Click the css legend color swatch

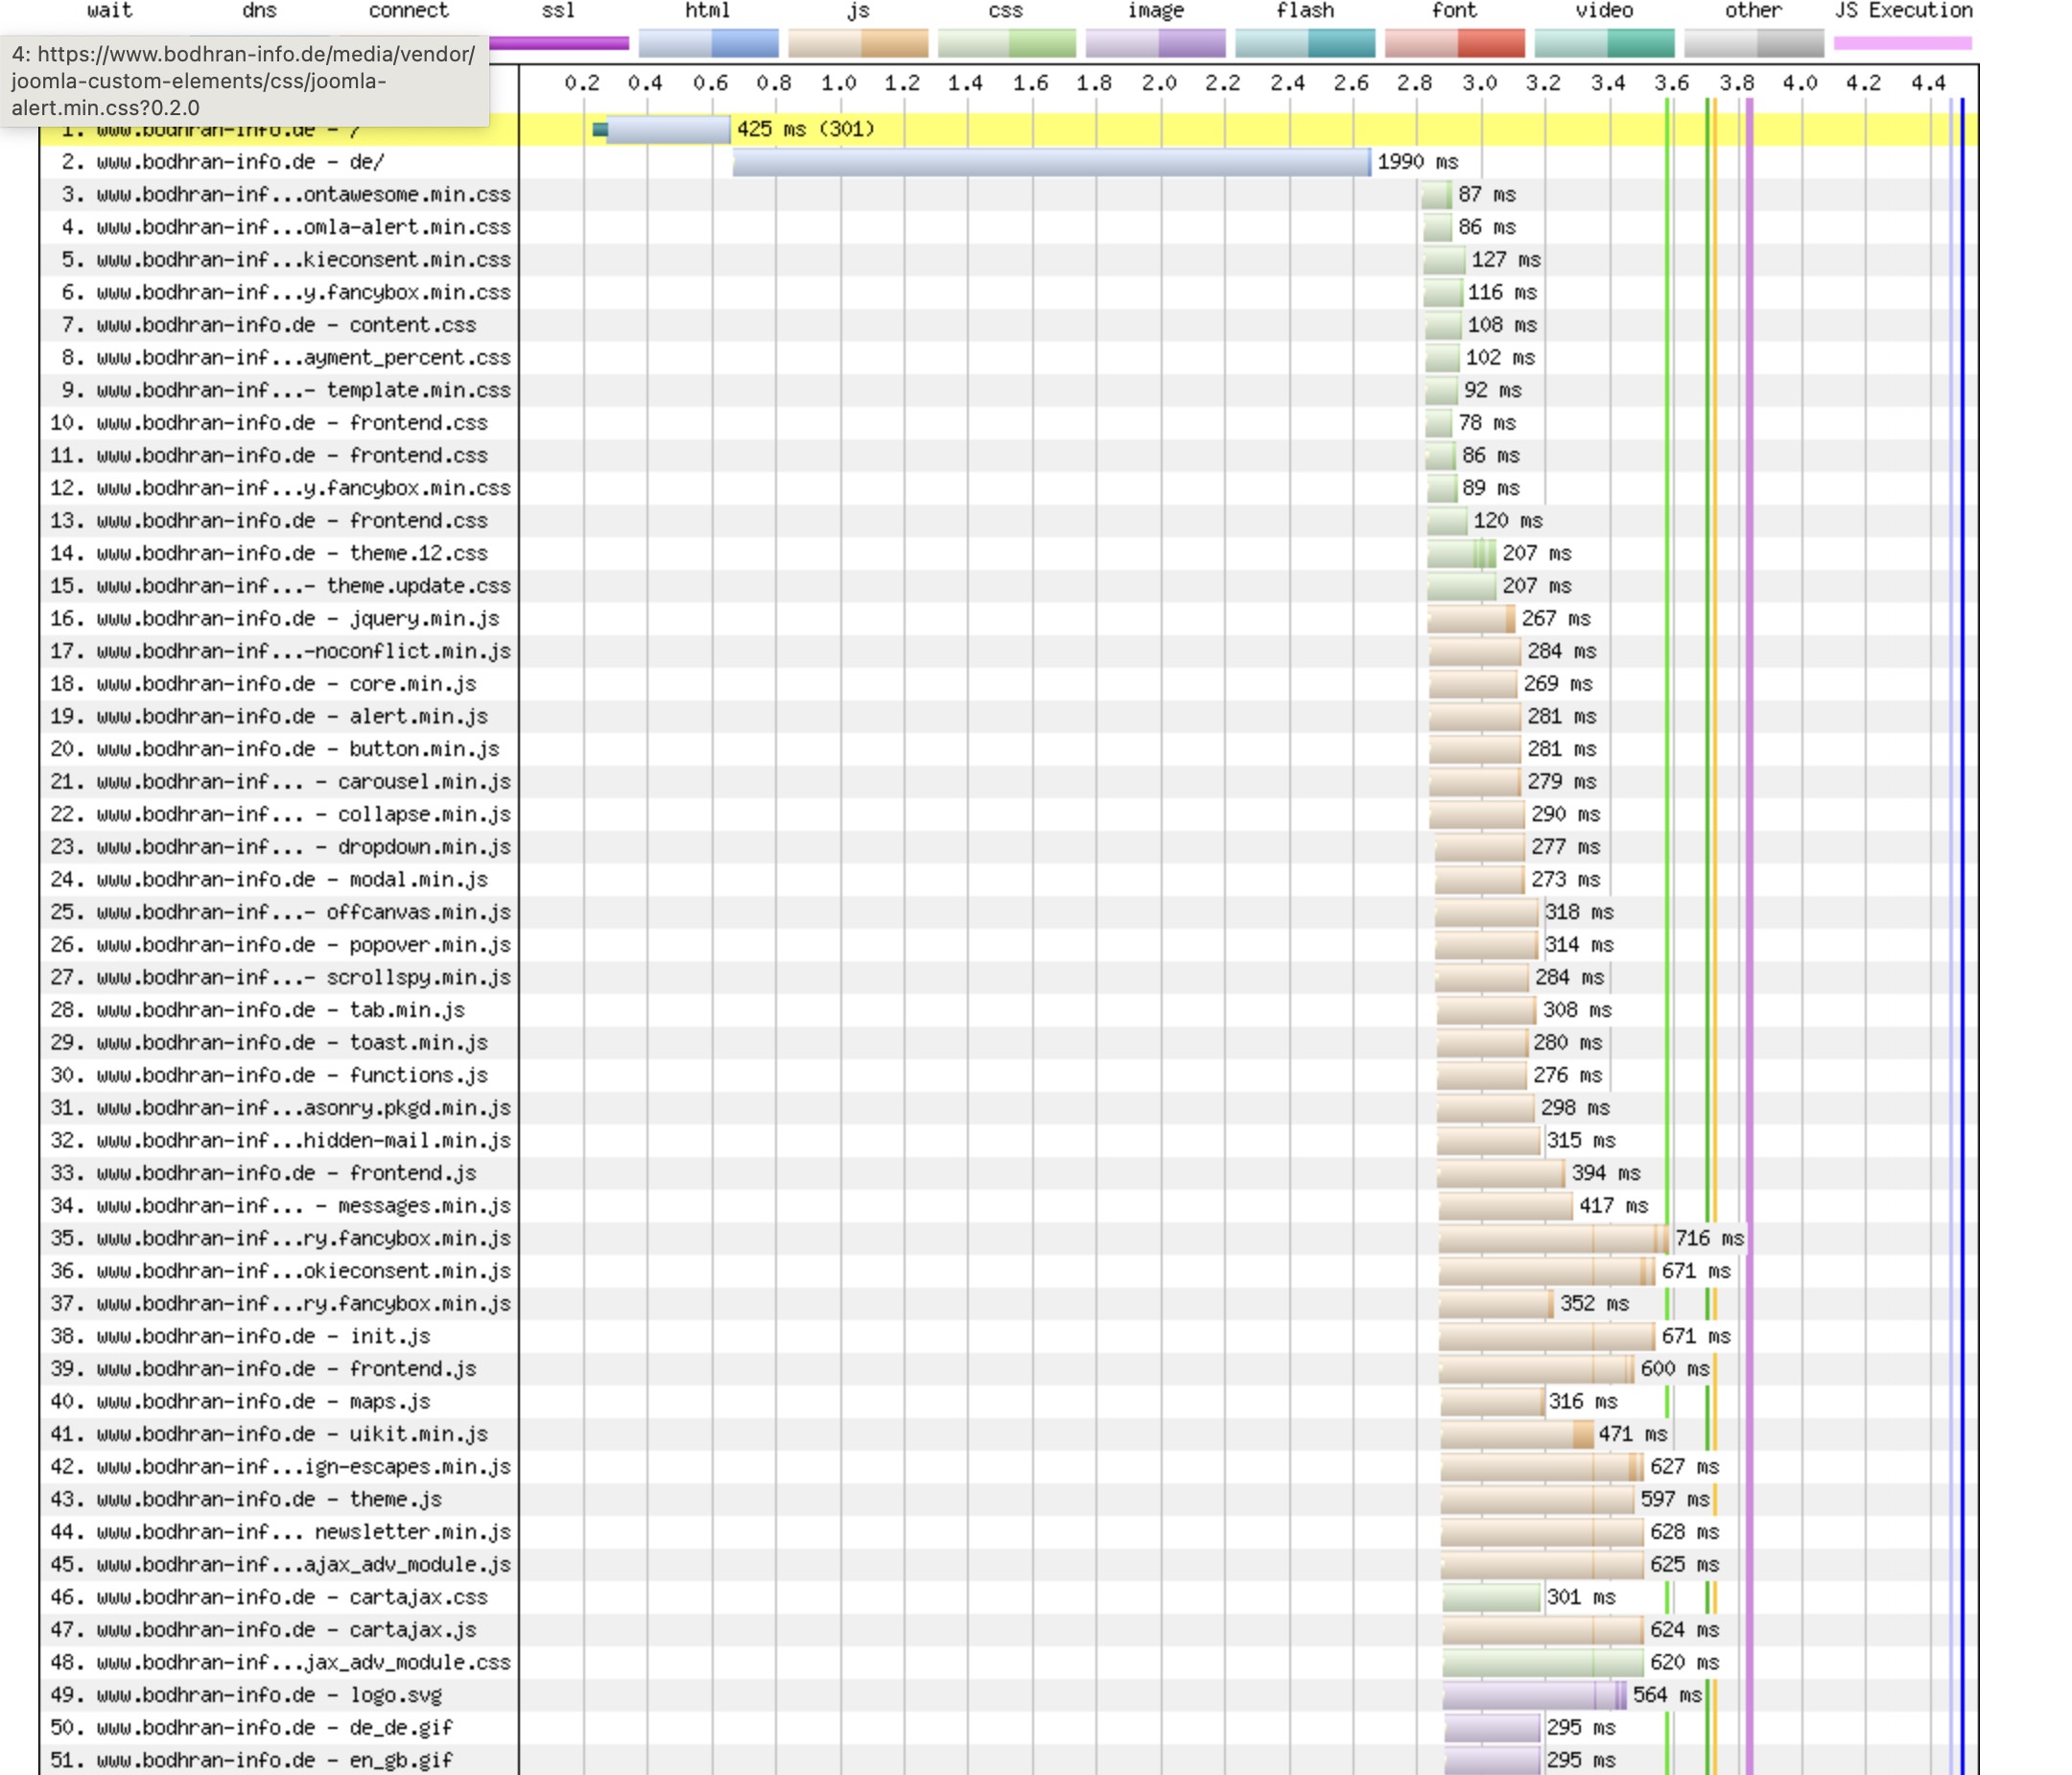pyautogui.click(x=1007, y=43)
